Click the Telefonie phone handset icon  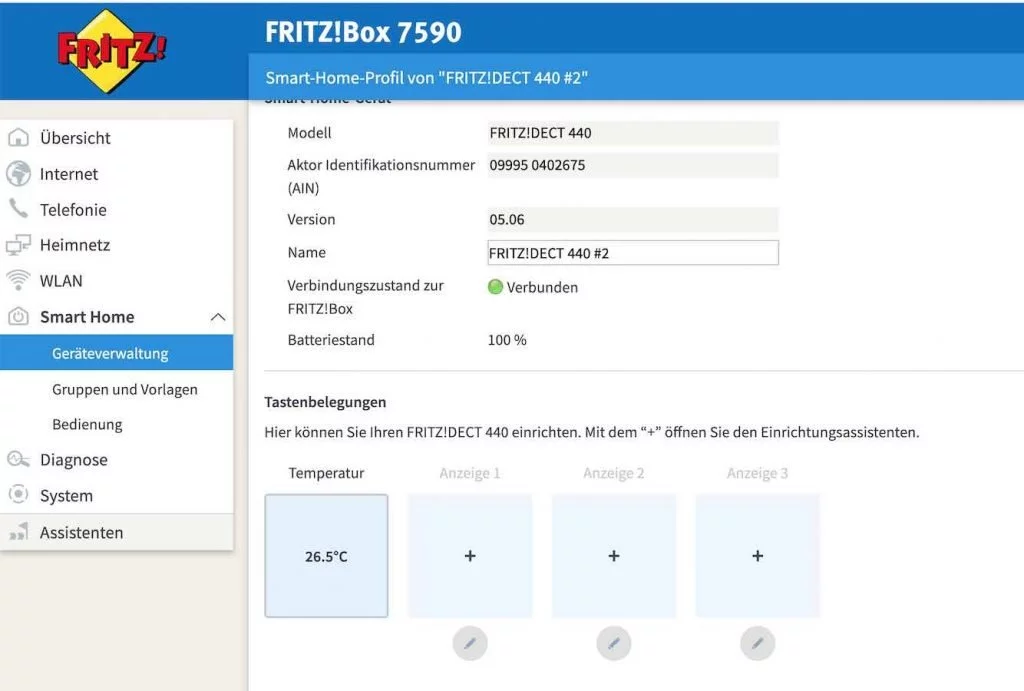point(18,209)
